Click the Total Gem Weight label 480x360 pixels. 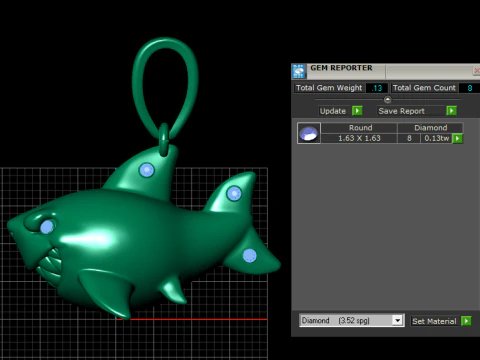click(x=329, y=88)
